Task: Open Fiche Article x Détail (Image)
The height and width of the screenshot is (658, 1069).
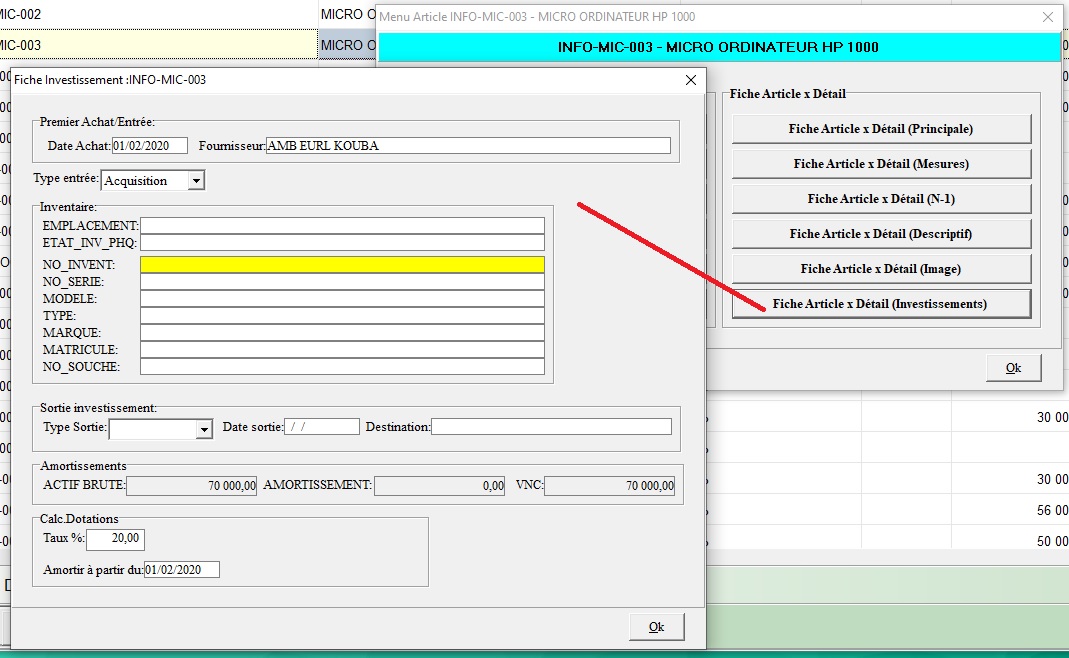Action: click(x=880, y=269)
